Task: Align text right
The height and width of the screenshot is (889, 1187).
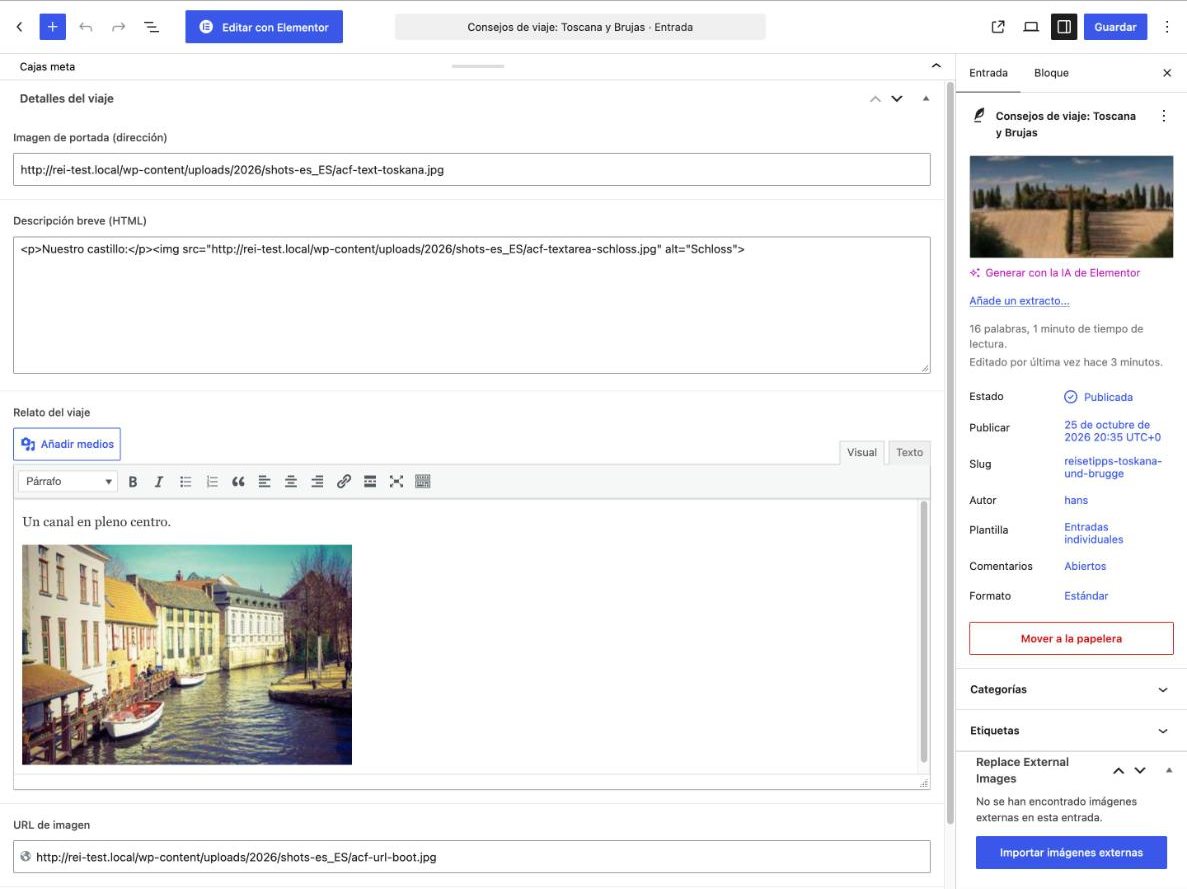Action: (317, 482)
